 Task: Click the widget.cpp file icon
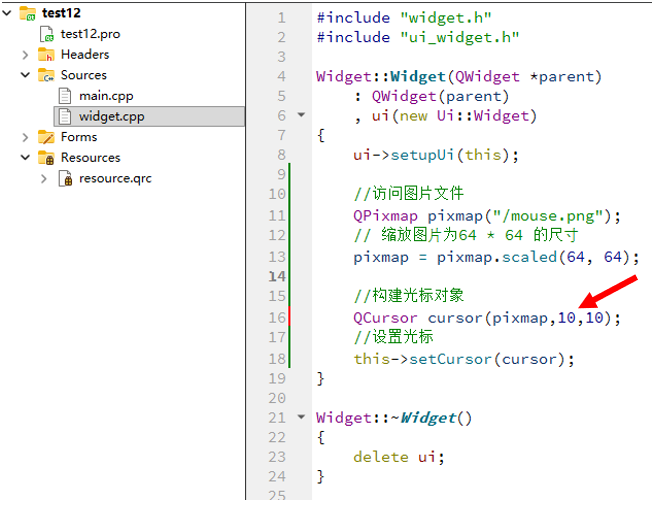click(x=65, y=116)
